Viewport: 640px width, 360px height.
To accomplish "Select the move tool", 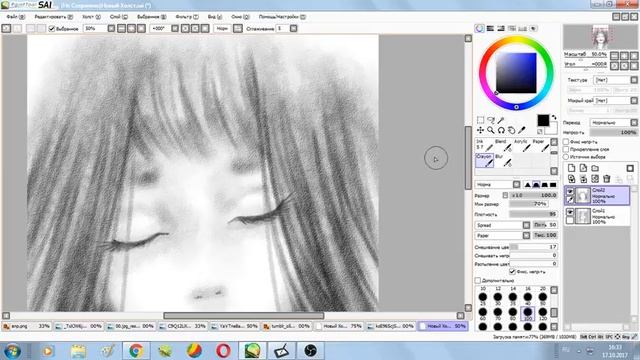I will tap(480, 130).
